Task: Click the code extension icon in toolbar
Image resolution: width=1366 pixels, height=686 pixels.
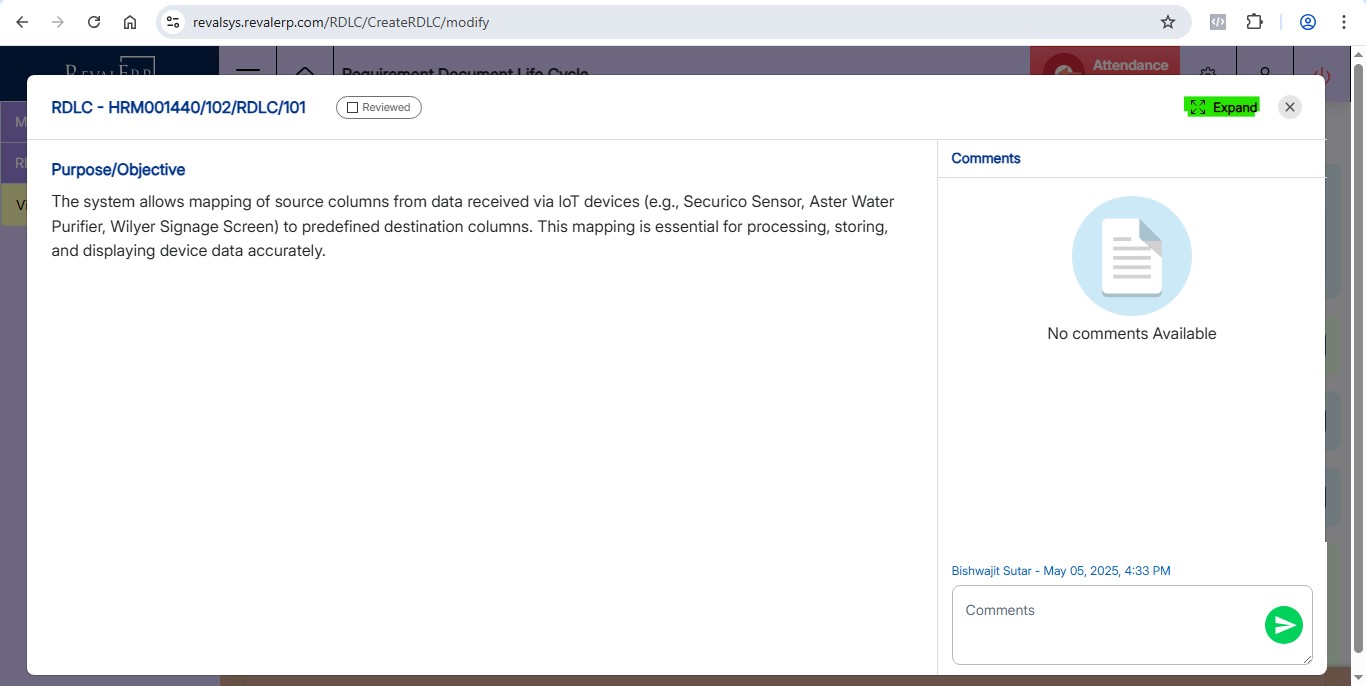Action: pos(1217,22)
